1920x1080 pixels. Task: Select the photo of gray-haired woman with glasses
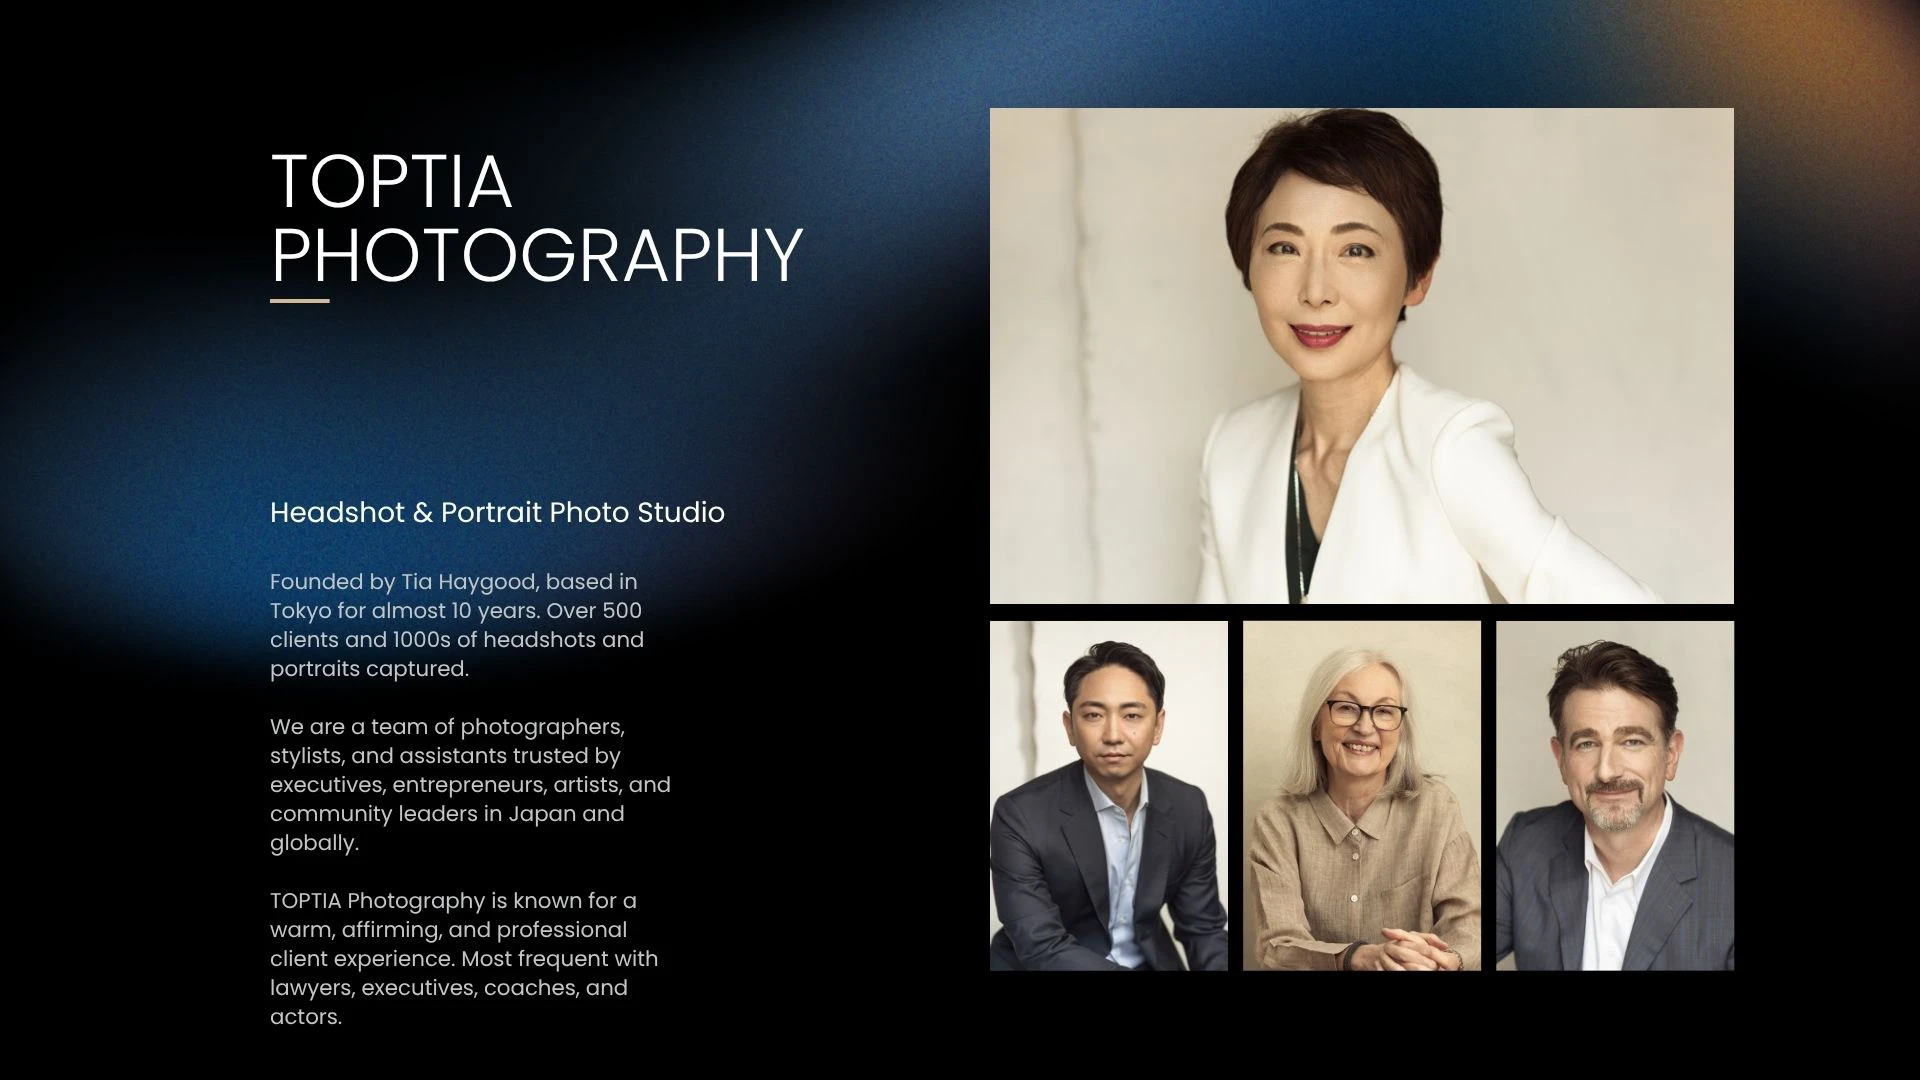tap(1361, 795)
